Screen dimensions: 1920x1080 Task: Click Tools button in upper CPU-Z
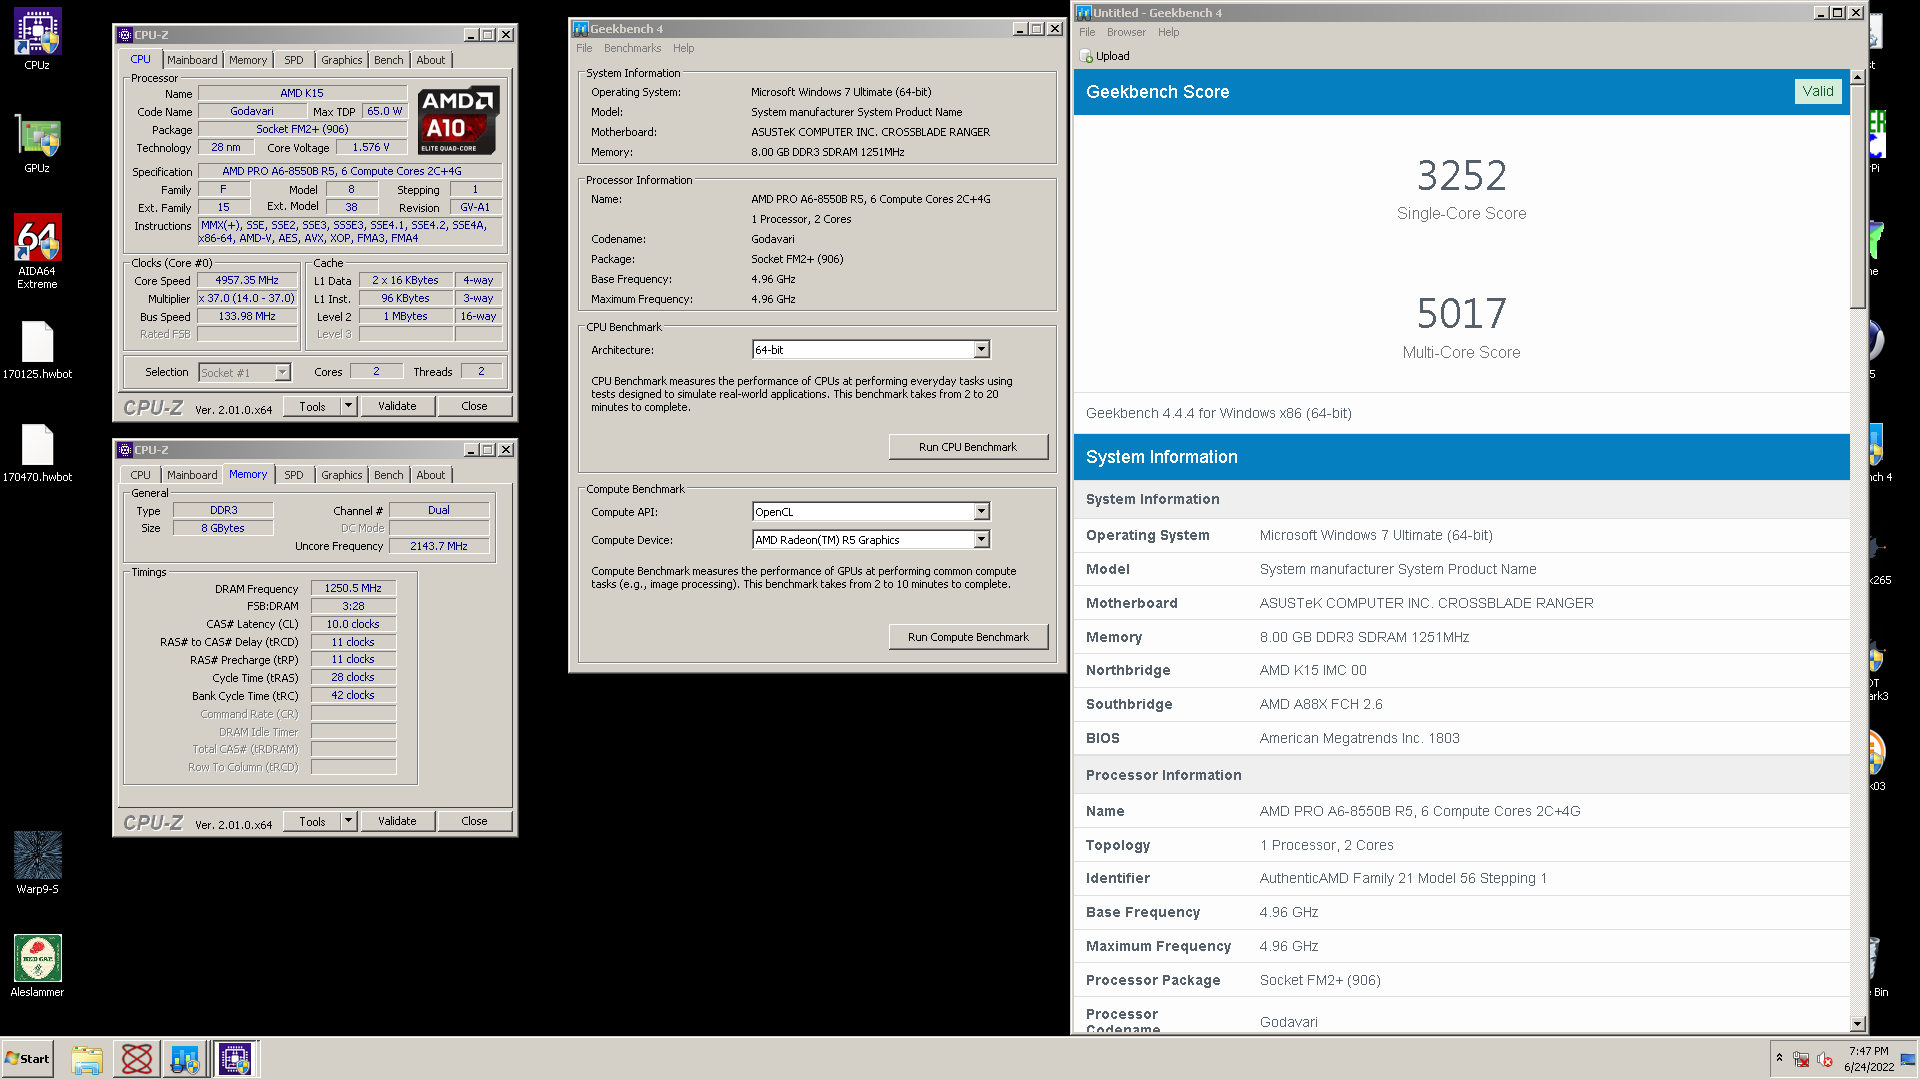click(312, 406)
